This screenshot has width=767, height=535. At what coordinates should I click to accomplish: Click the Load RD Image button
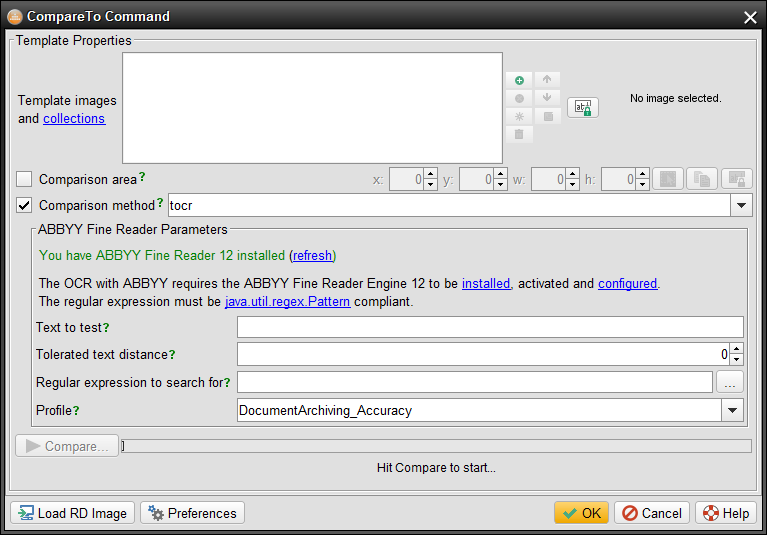(x=72, y=513)
